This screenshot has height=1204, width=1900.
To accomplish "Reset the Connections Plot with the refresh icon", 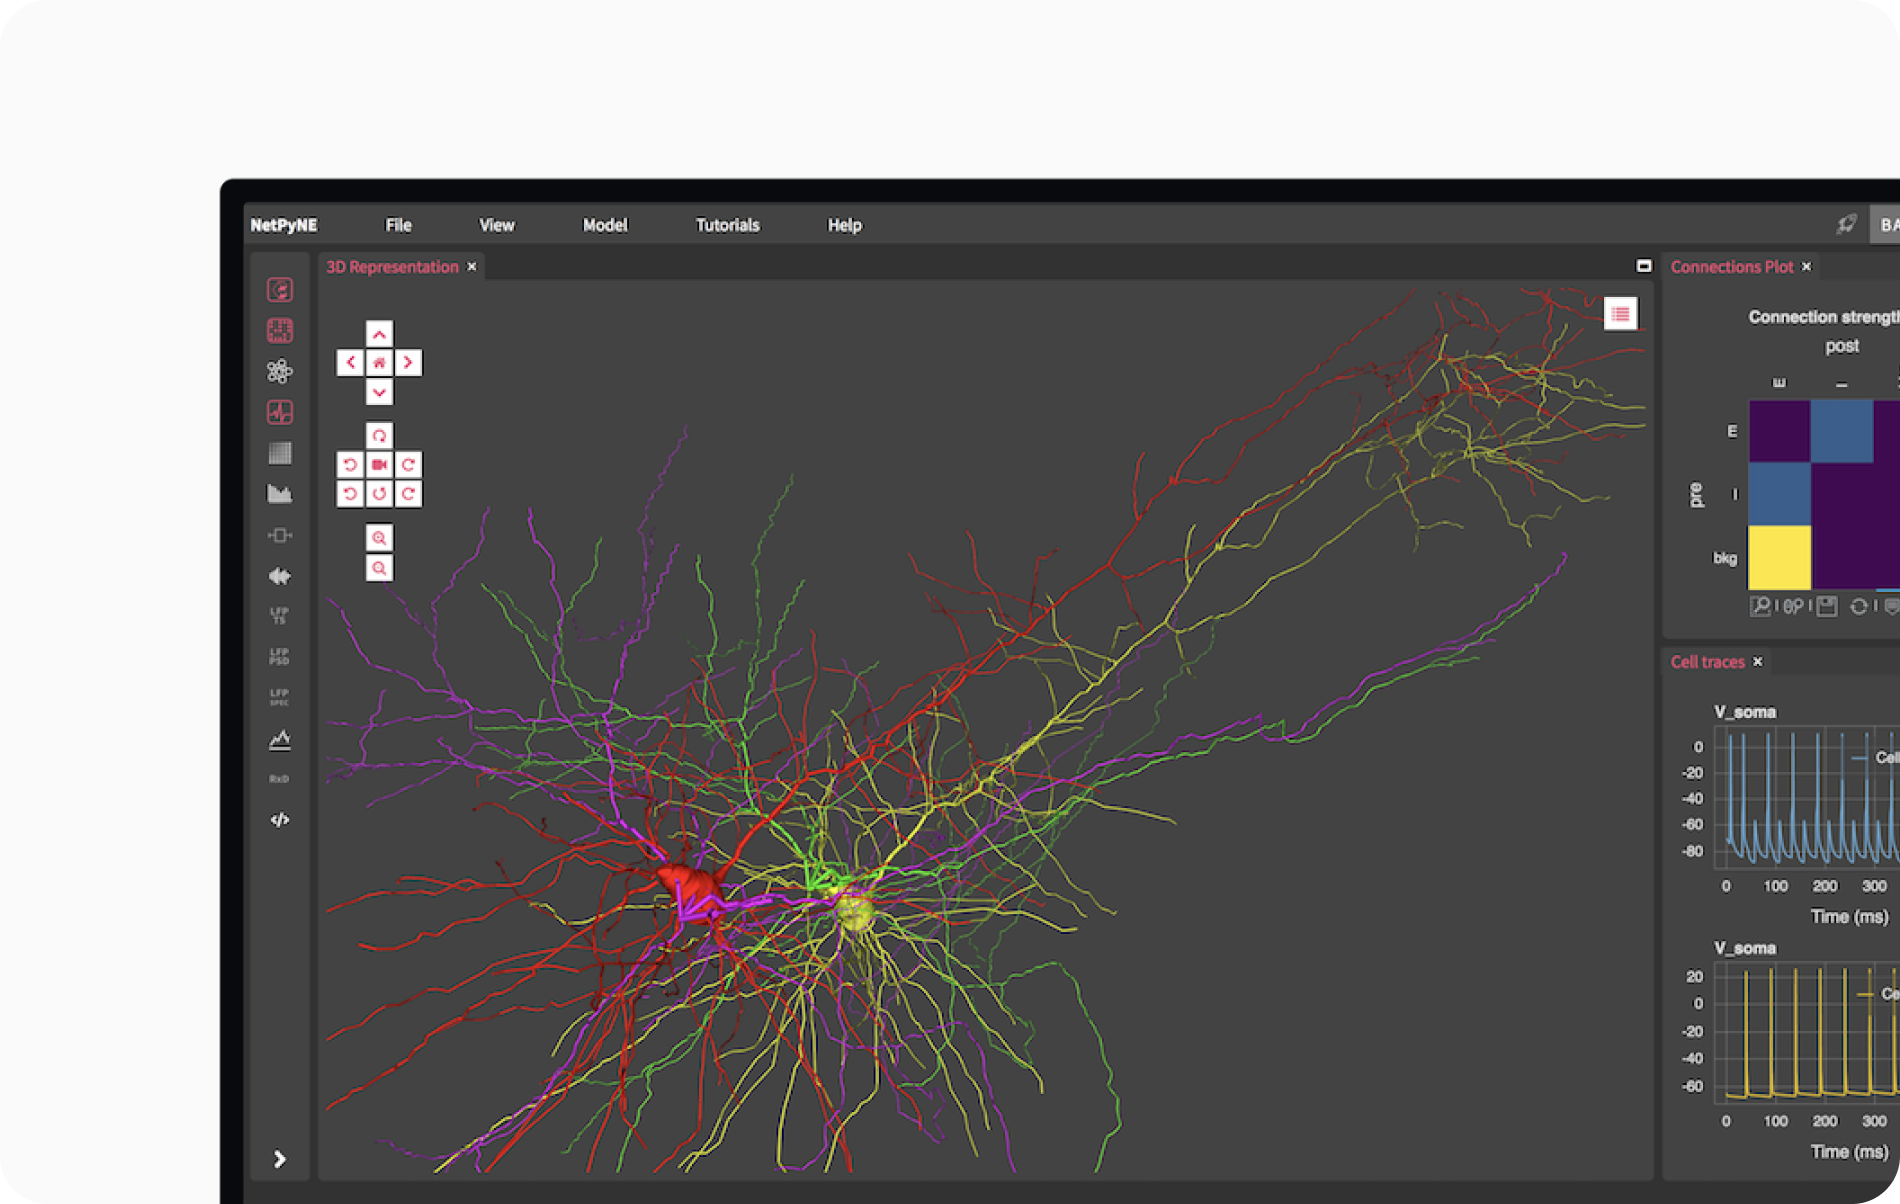I will [1859, 606].
